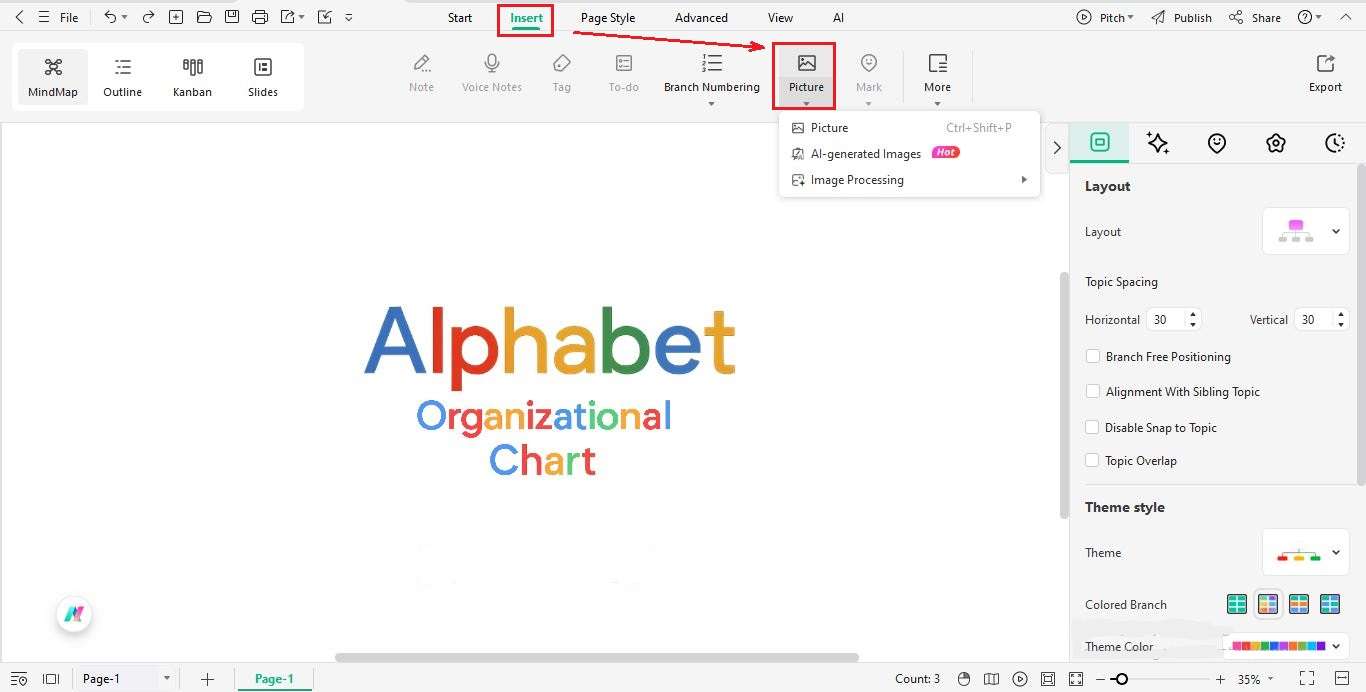Add a To-do item
This screenshot has height=692, width=1366.
[x=624, y=73]
